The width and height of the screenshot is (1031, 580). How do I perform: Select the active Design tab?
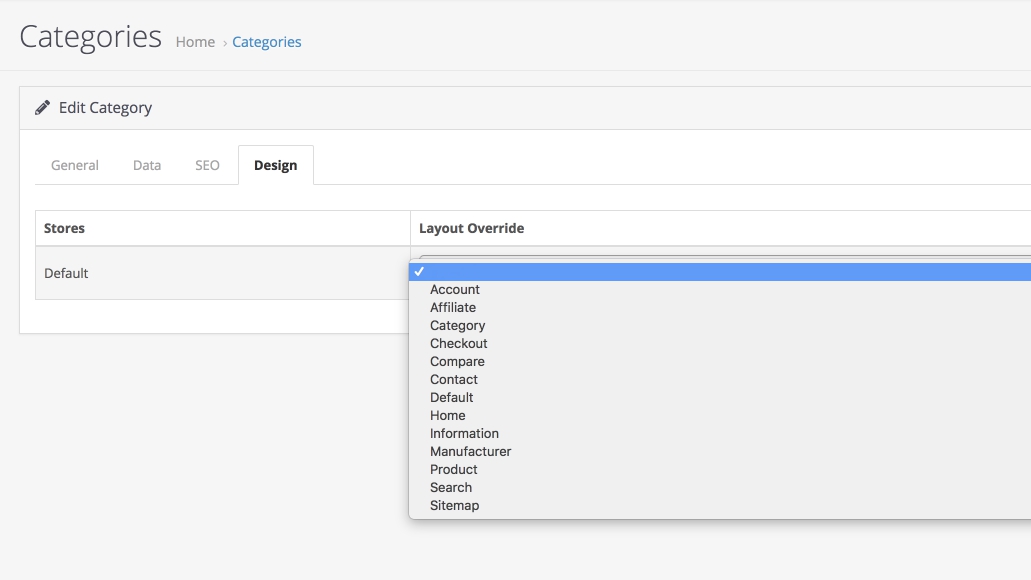point(275,165)
